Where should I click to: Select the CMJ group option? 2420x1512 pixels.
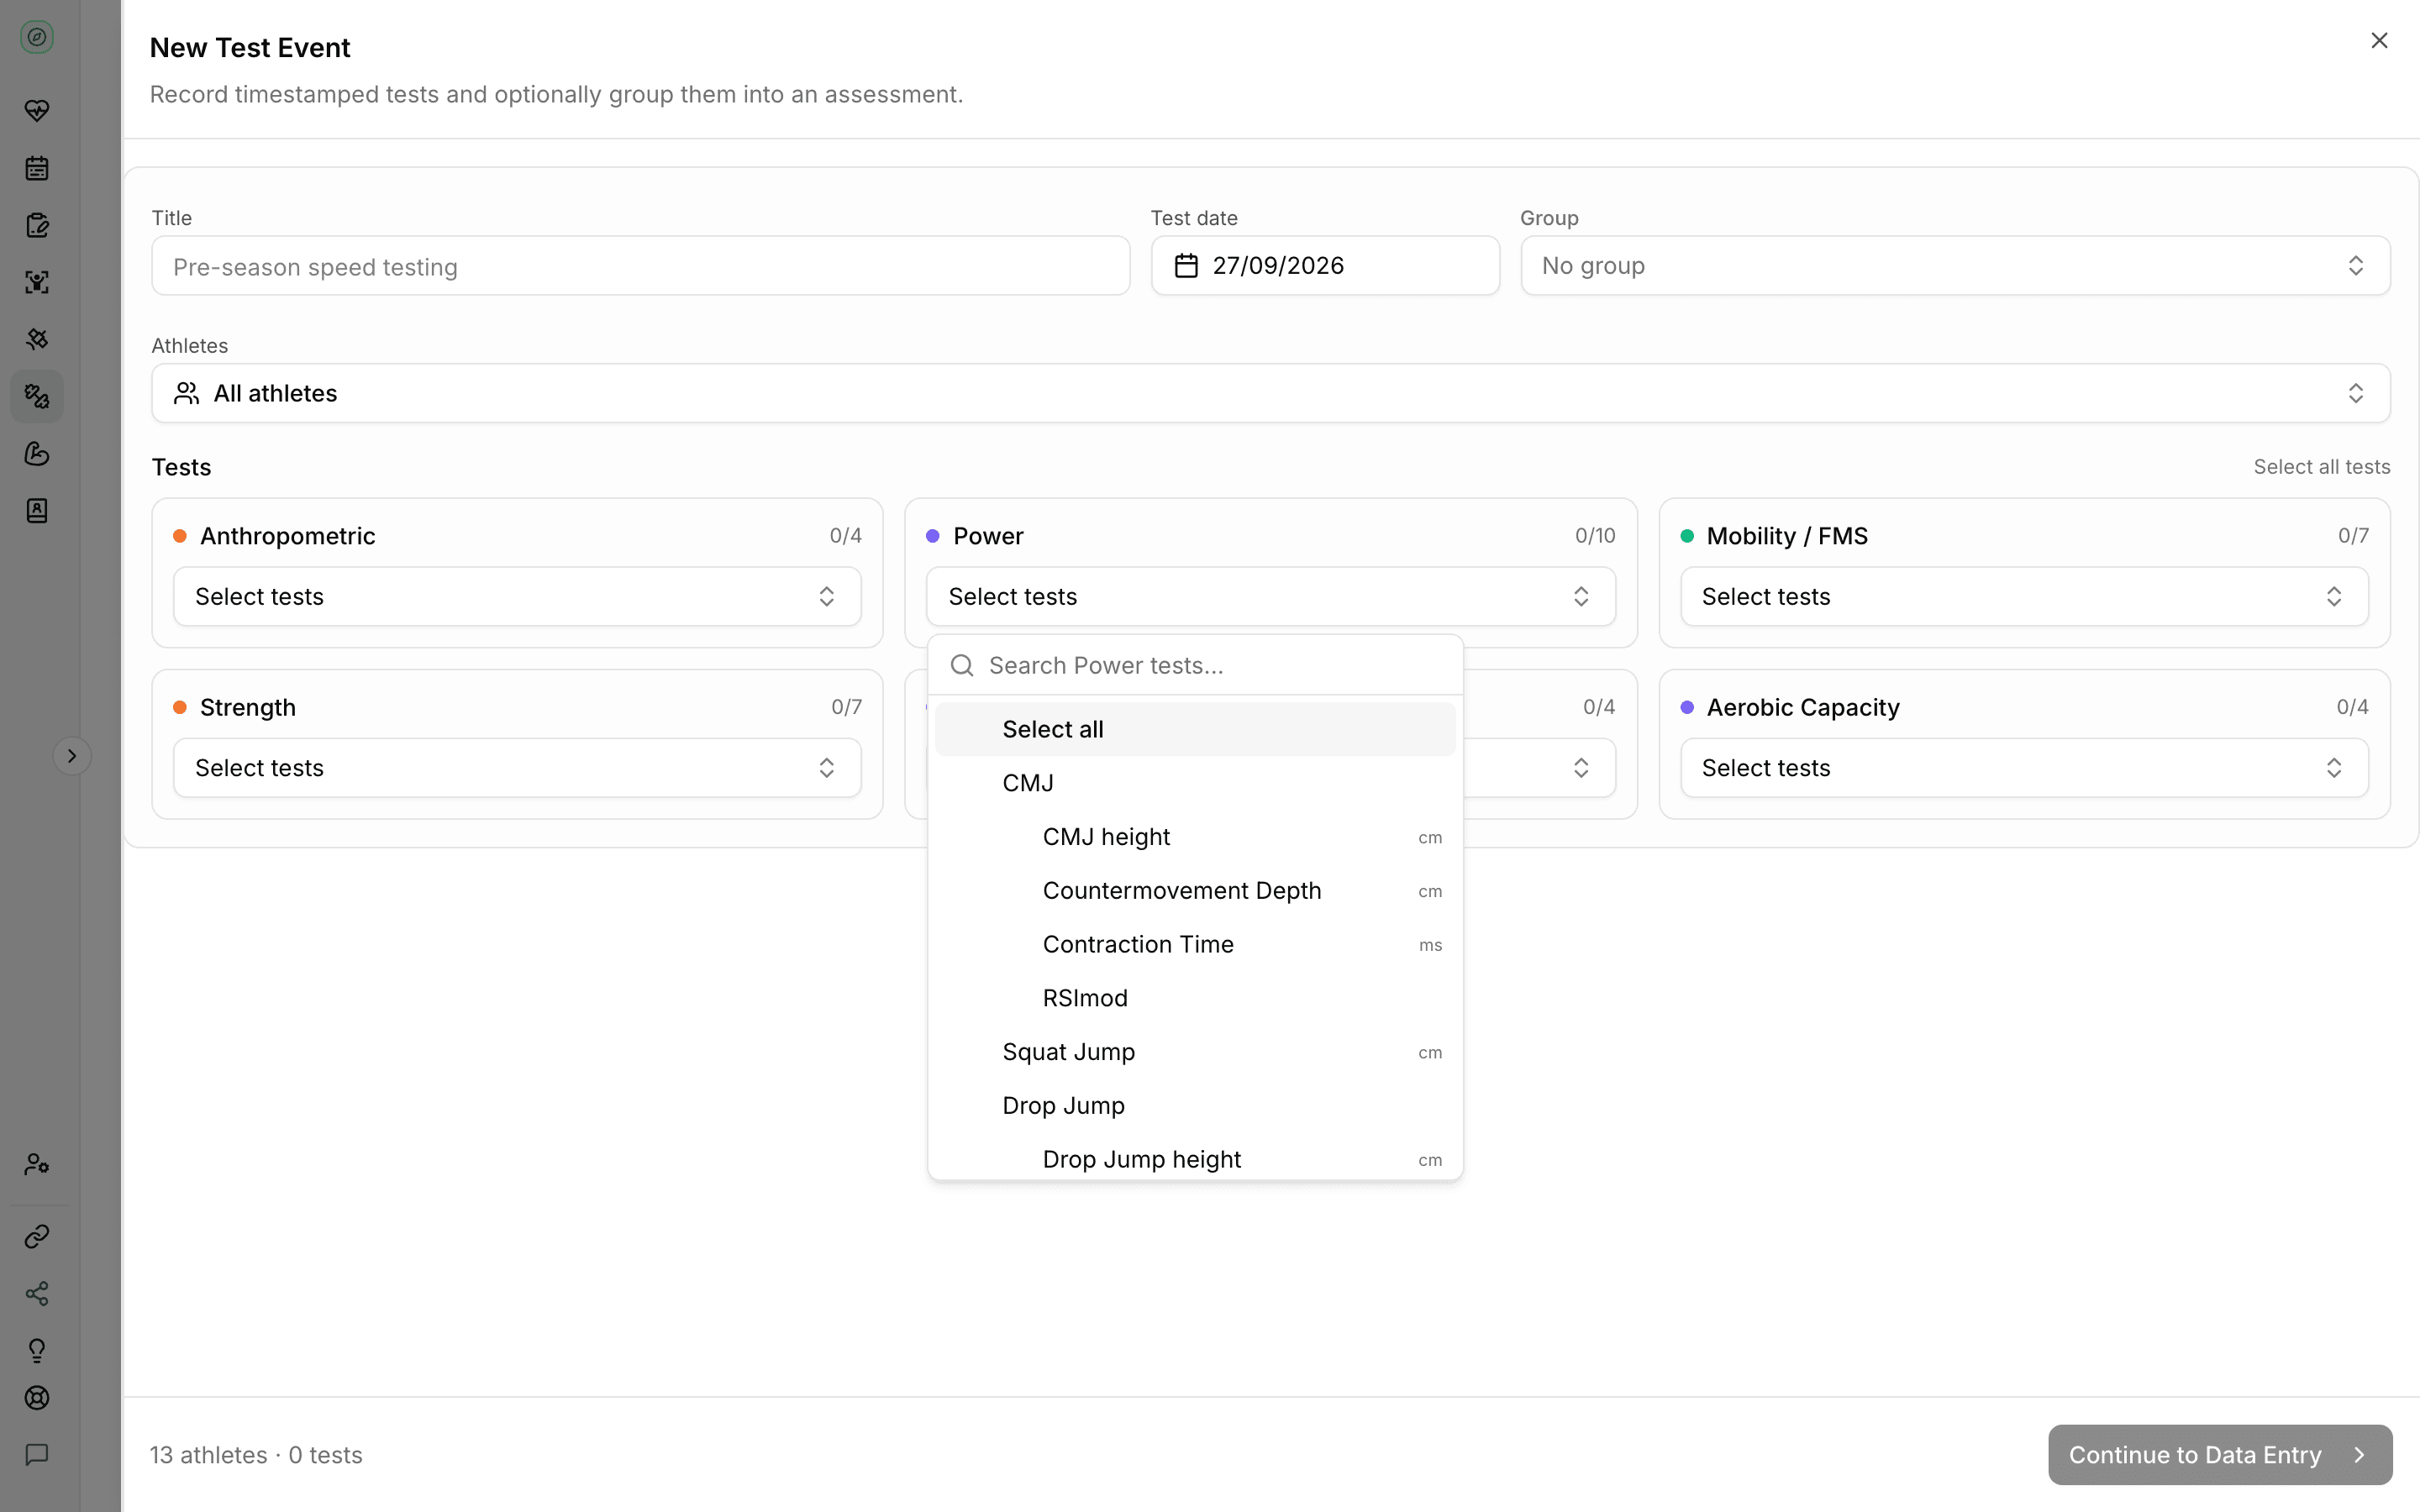coord(1195,784)
